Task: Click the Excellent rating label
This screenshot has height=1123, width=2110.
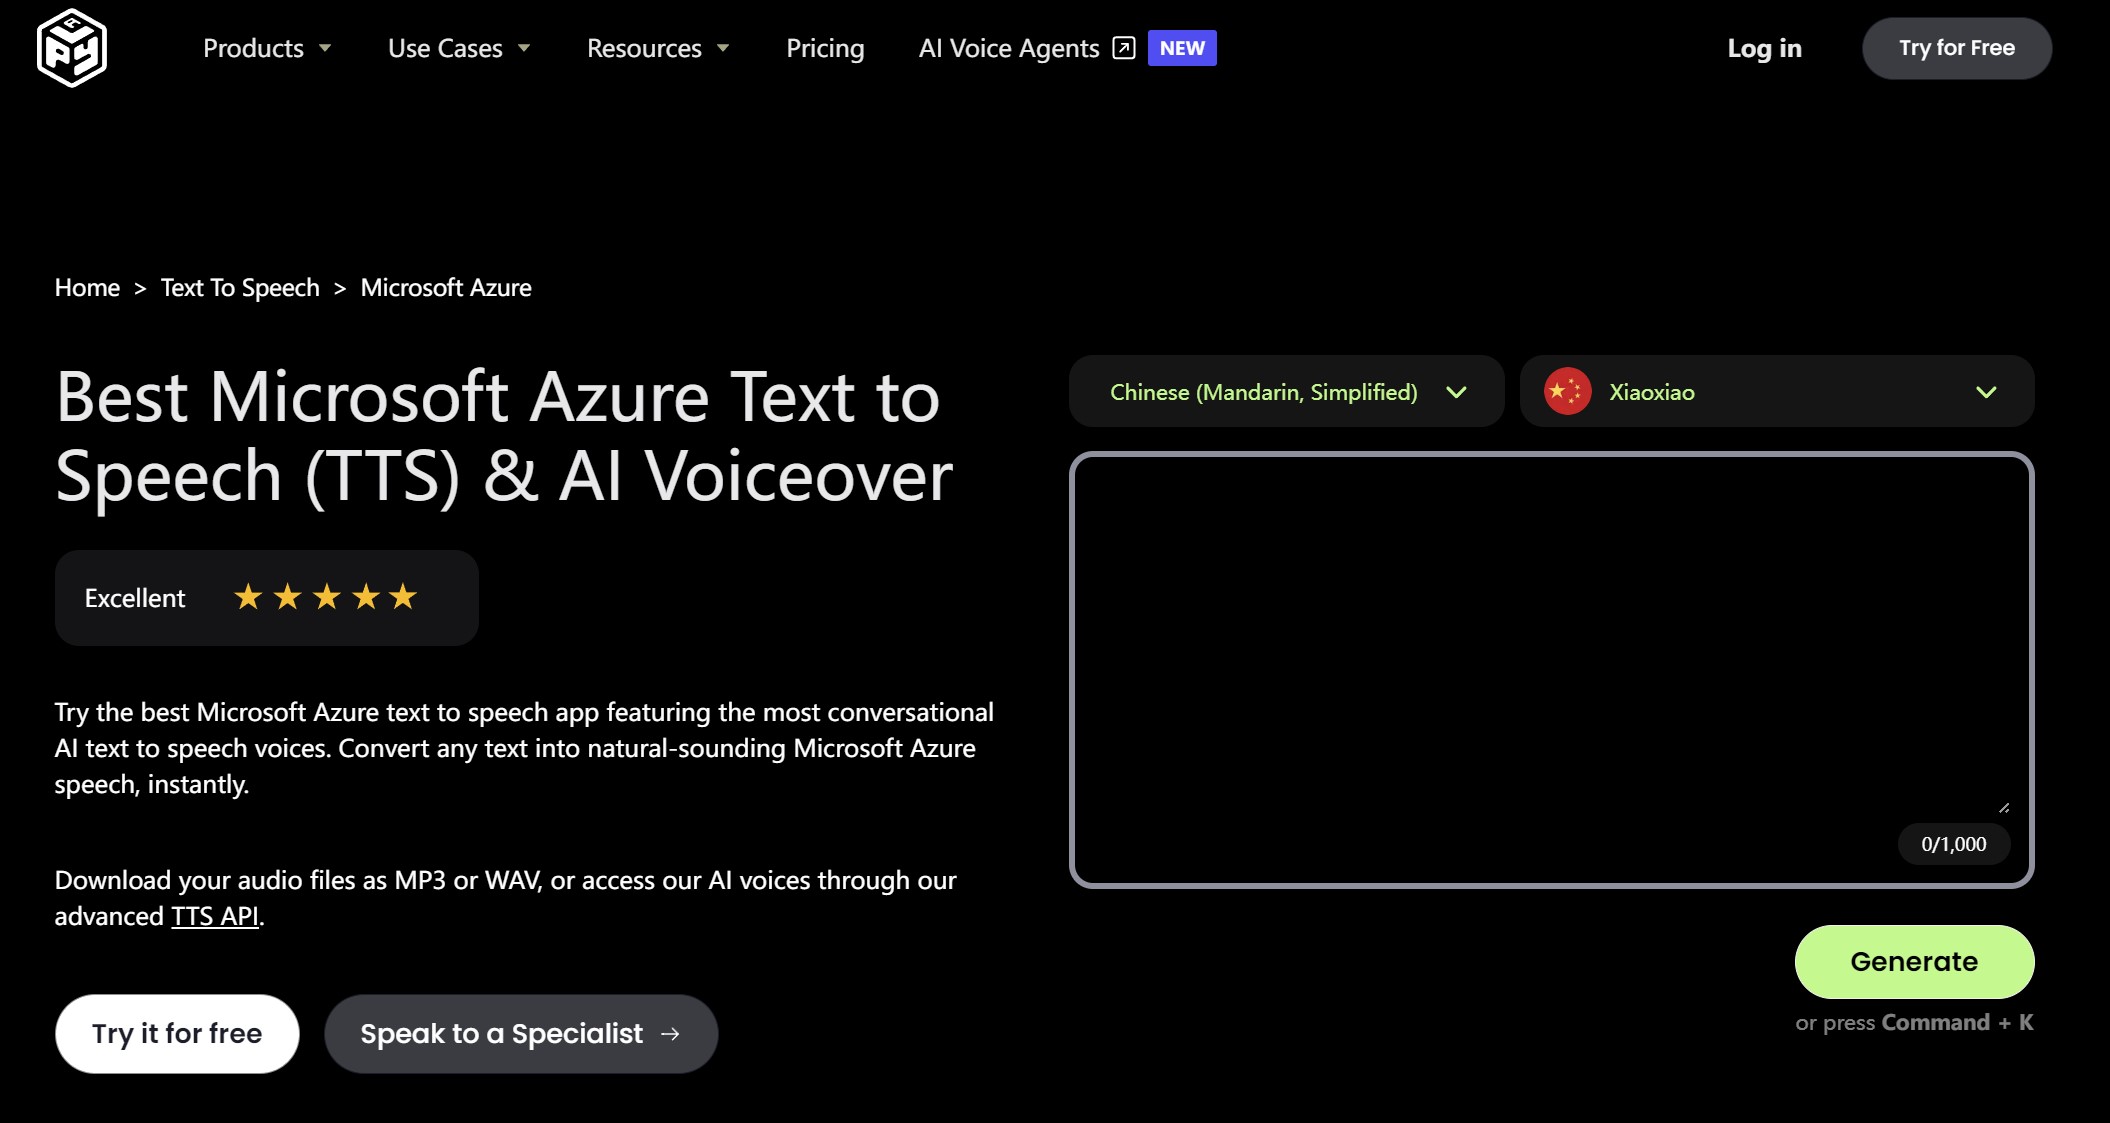Action: tap(135, 598)
